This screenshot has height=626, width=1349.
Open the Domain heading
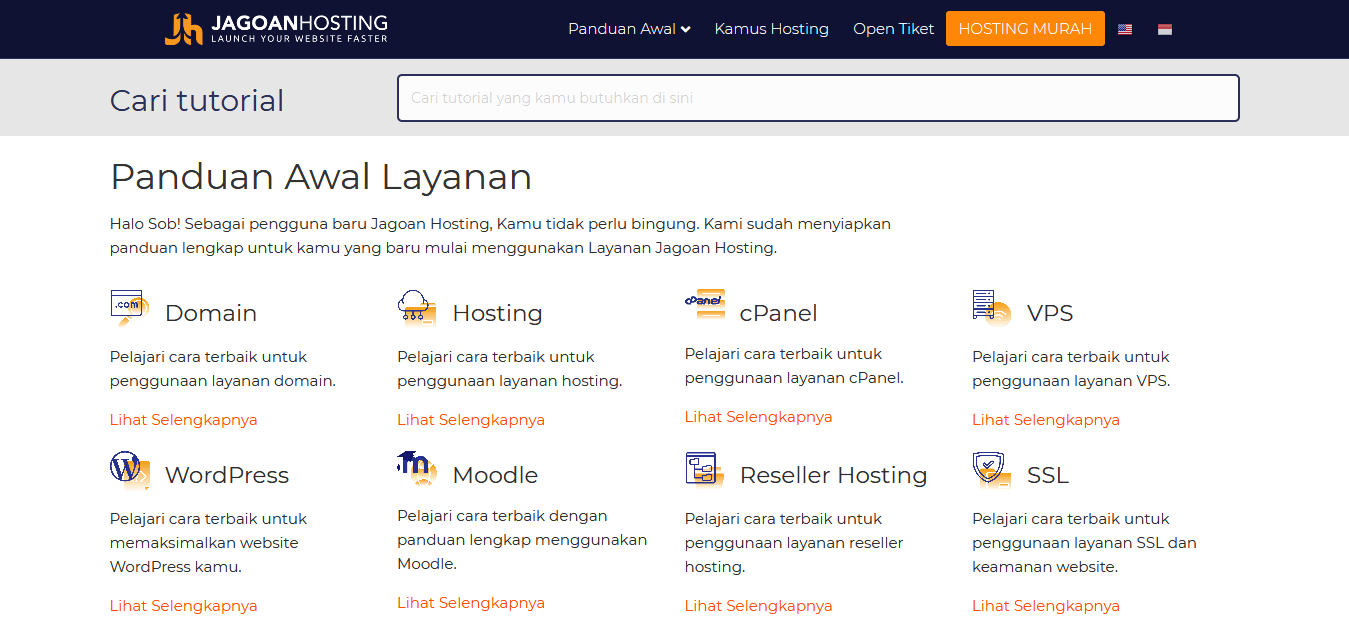tap(211, 313)
